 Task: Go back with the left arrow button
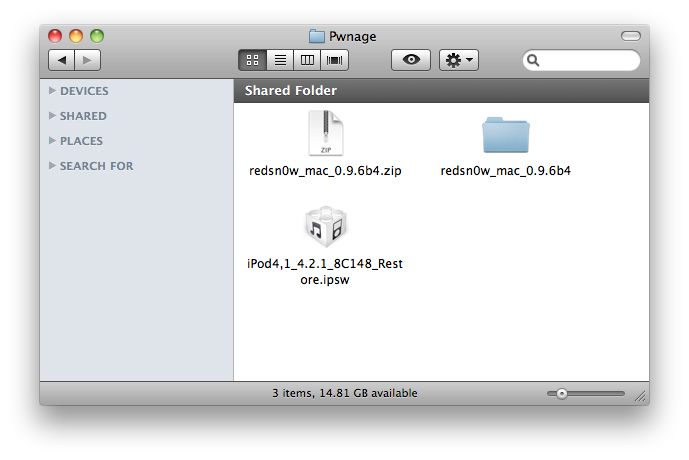click(x=62, y=60)
